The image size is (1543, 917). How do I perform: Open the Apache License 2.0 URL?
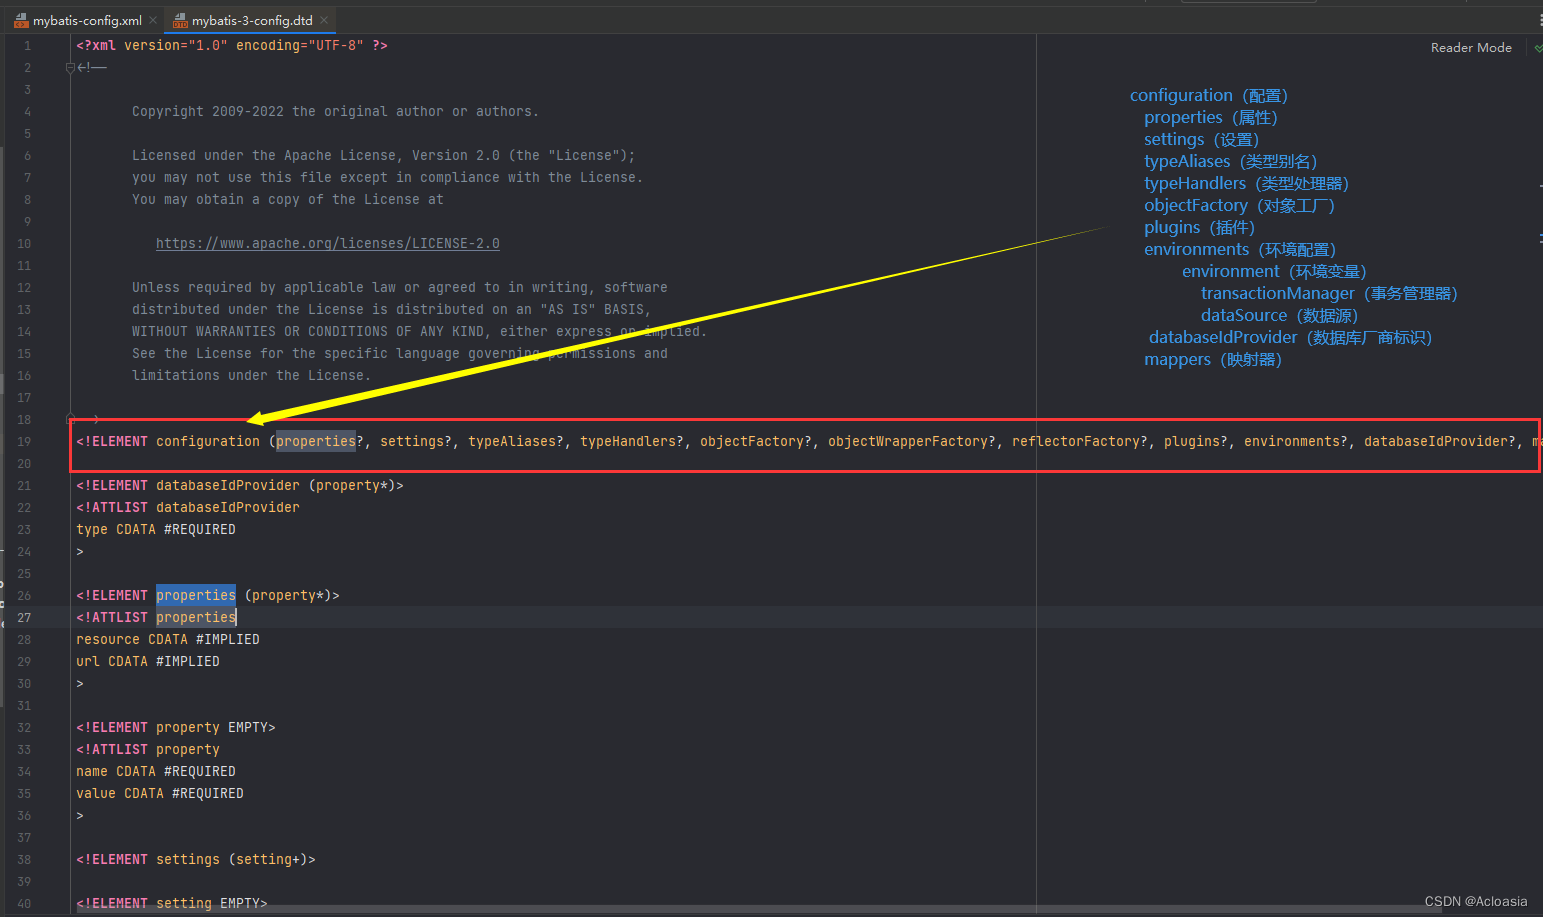[x=327, y=242]
